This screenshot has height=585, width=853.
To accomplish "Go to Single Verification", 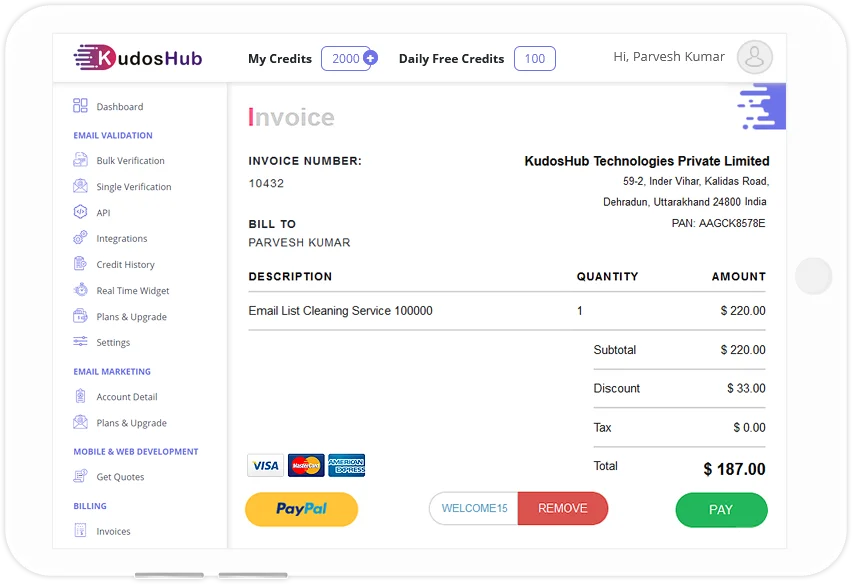I will pos(134,187).
